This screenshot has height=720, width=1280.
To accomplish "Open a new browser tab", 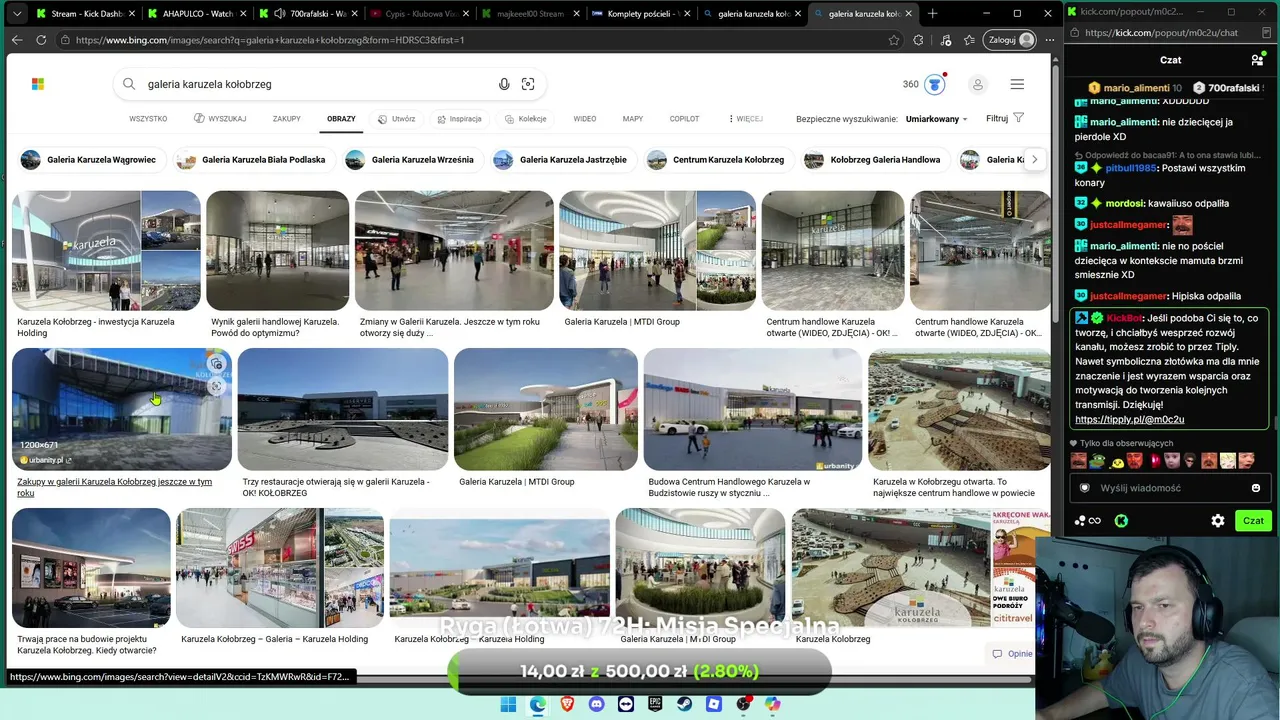I will 933,13.
